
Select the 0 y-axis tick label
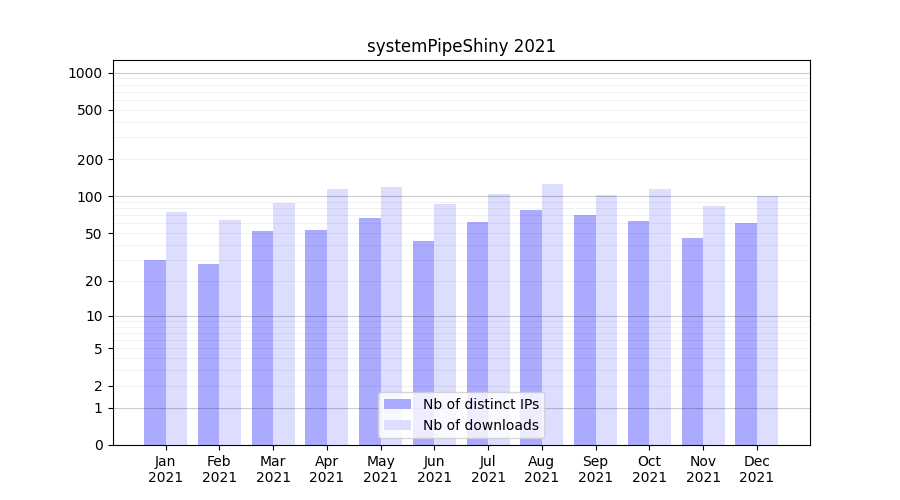coord(98,445)
